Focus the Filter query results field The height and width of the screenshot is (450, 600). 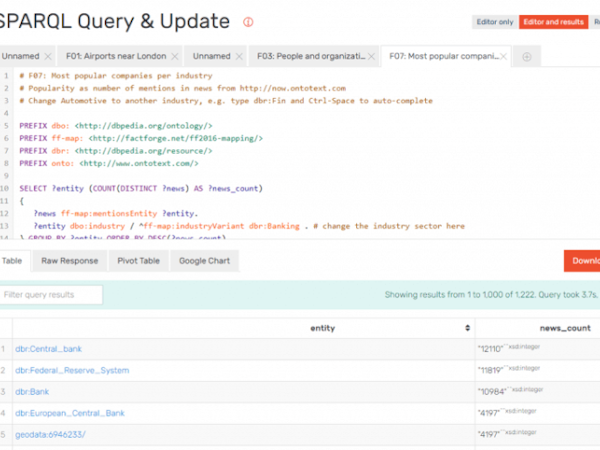[51, 295]
